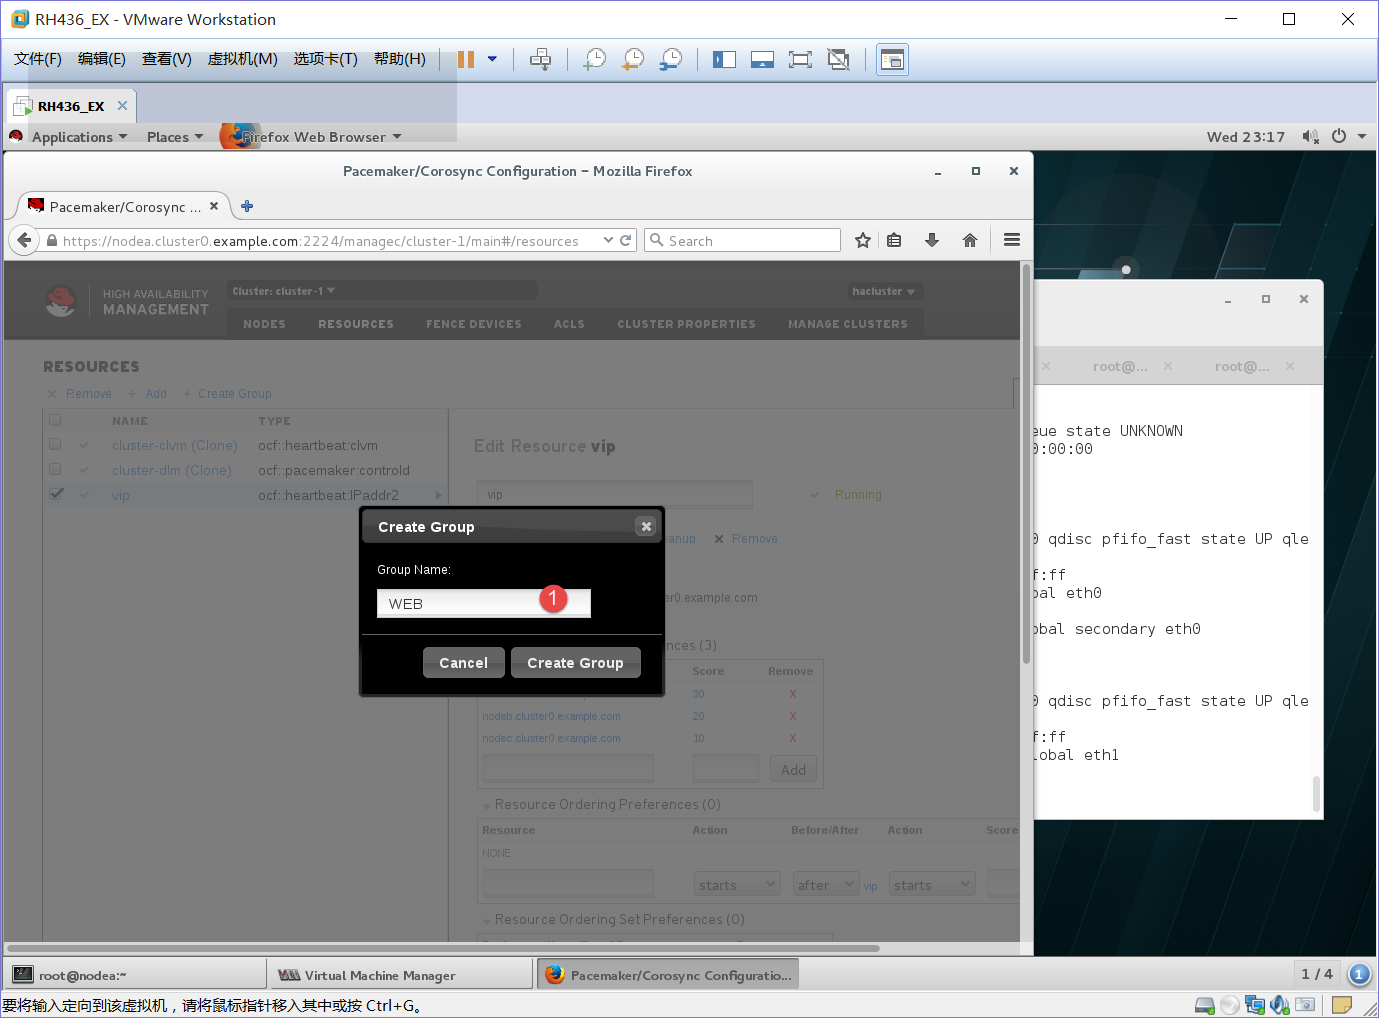This screenshot has width=1379, height=1018.
Task: Open the cluster-clvm (Clone) resource link
Action: point(175,445)
